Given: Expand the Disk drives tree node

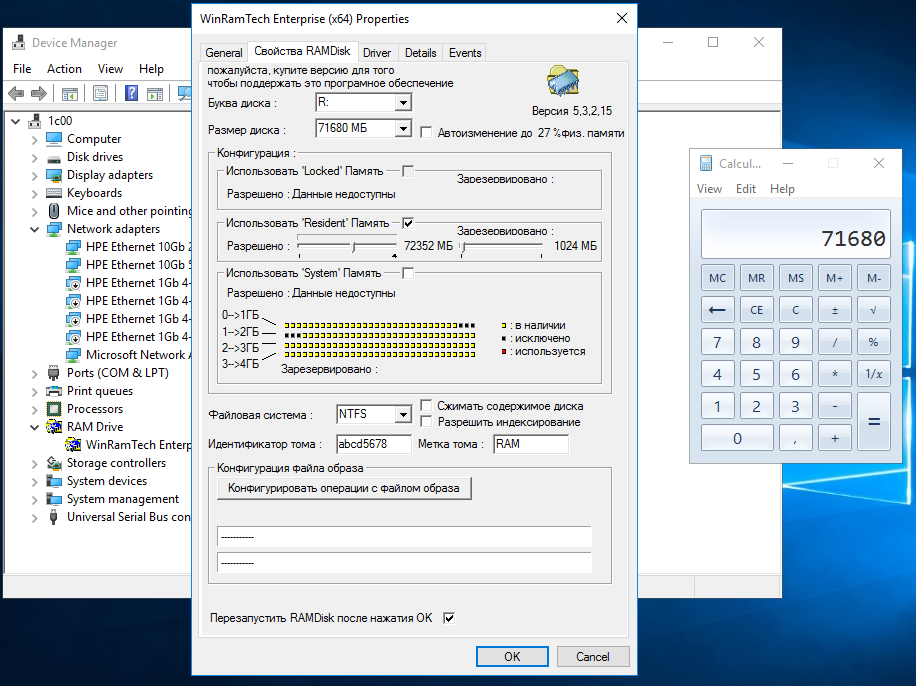Looking at the screenshot, I should [34, 157].
